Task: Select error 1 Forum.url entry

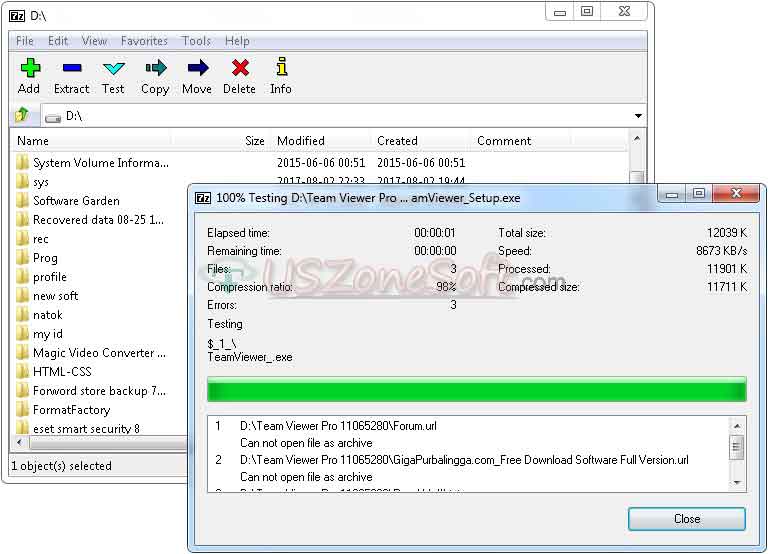Action: [338, 426]
